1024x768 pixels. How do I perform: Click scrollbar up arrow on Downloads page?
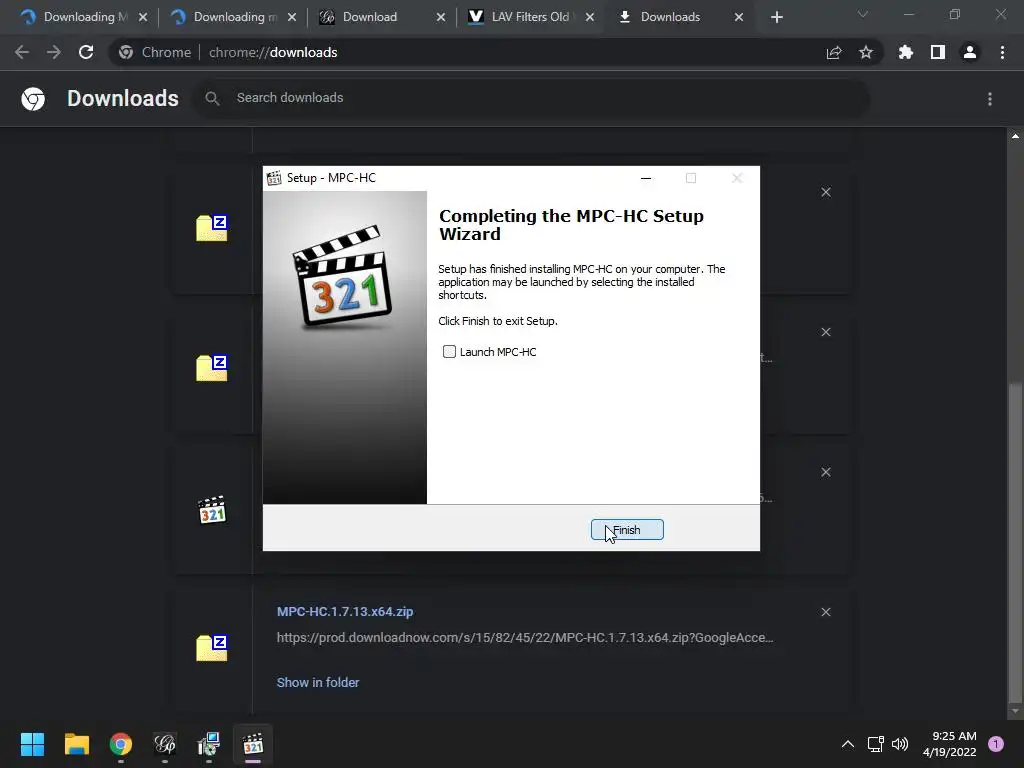1015,136
